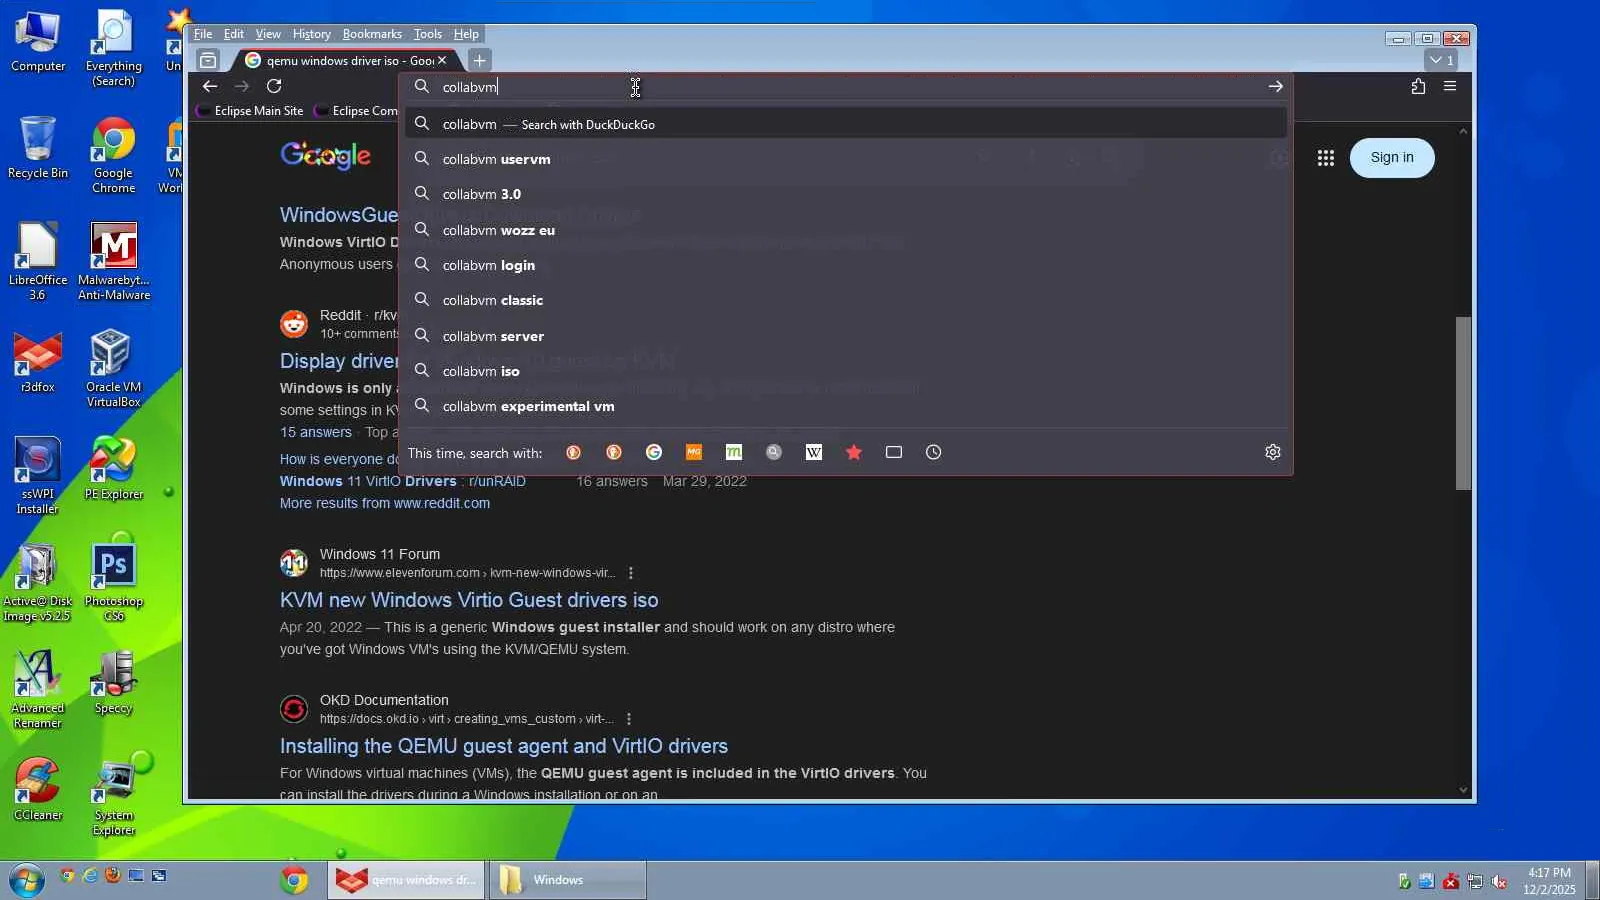Open the File menu
Image resolution: width=1600 pixels, height=900 pixels.
coord(203,34)
